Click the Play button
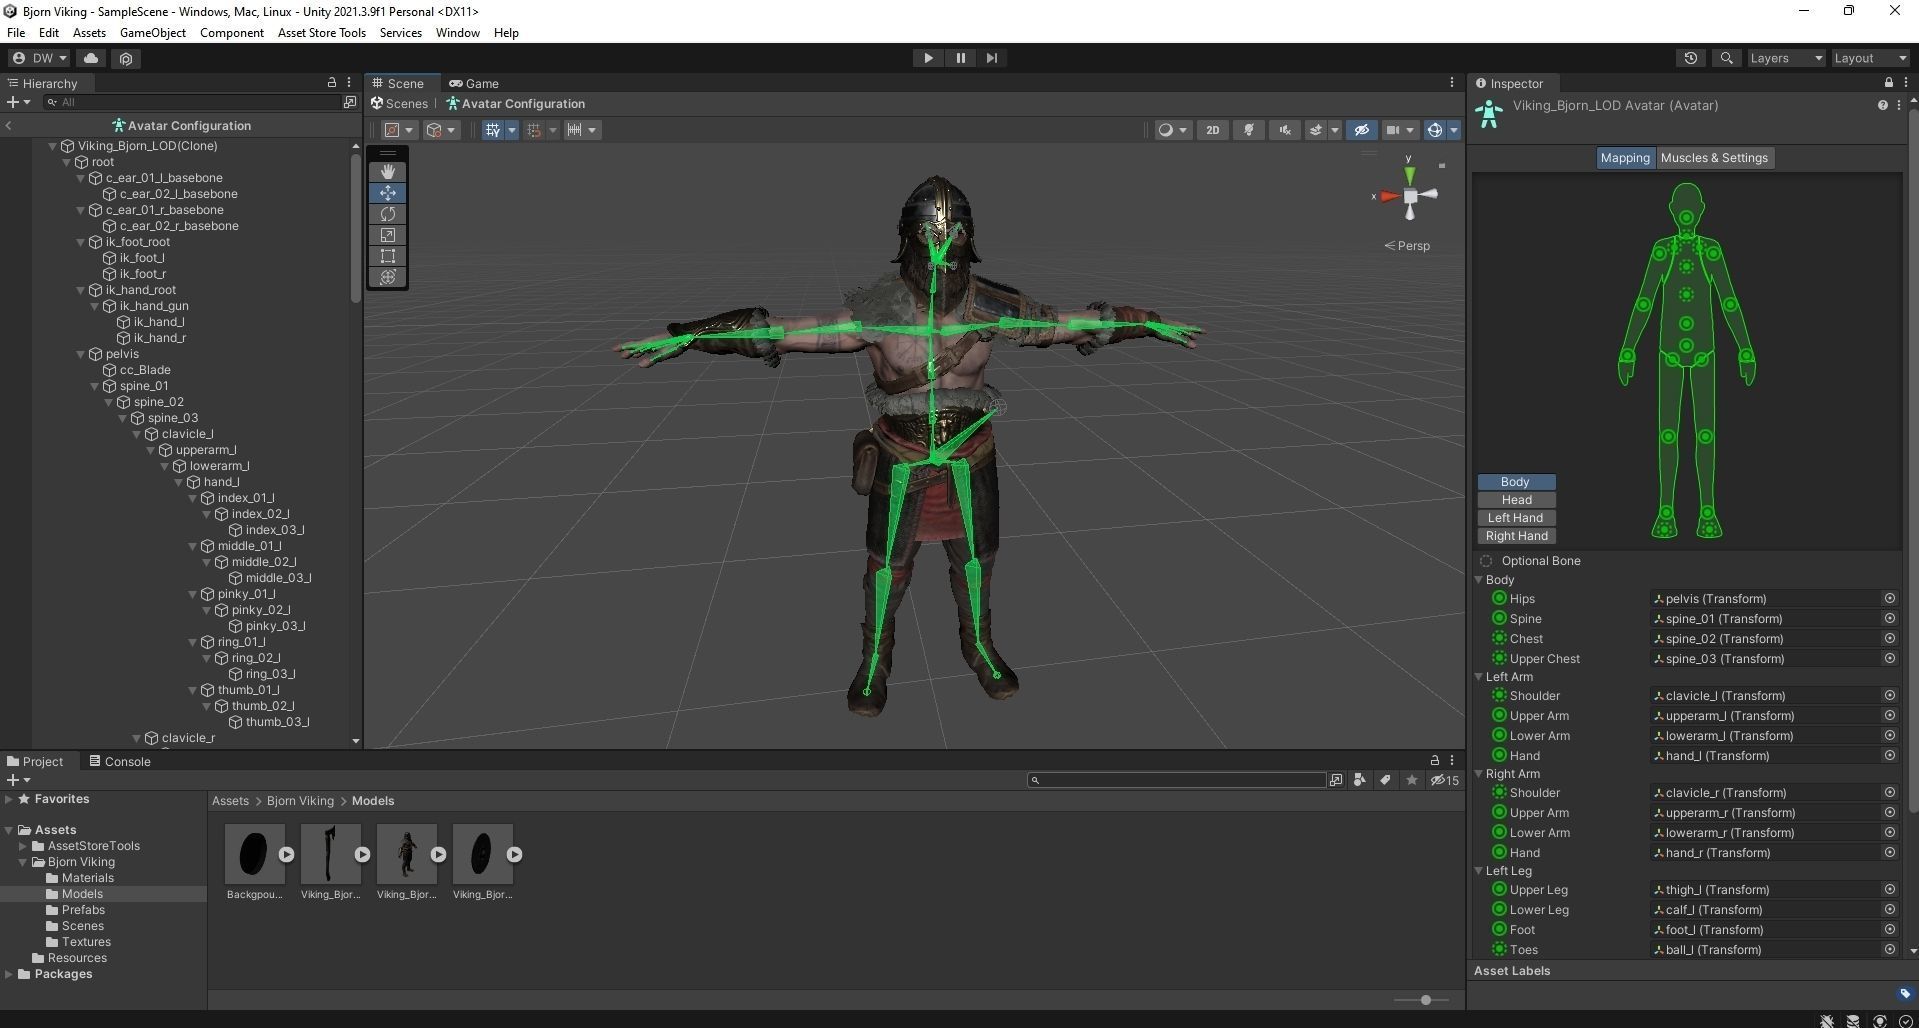 pos(928,58)
